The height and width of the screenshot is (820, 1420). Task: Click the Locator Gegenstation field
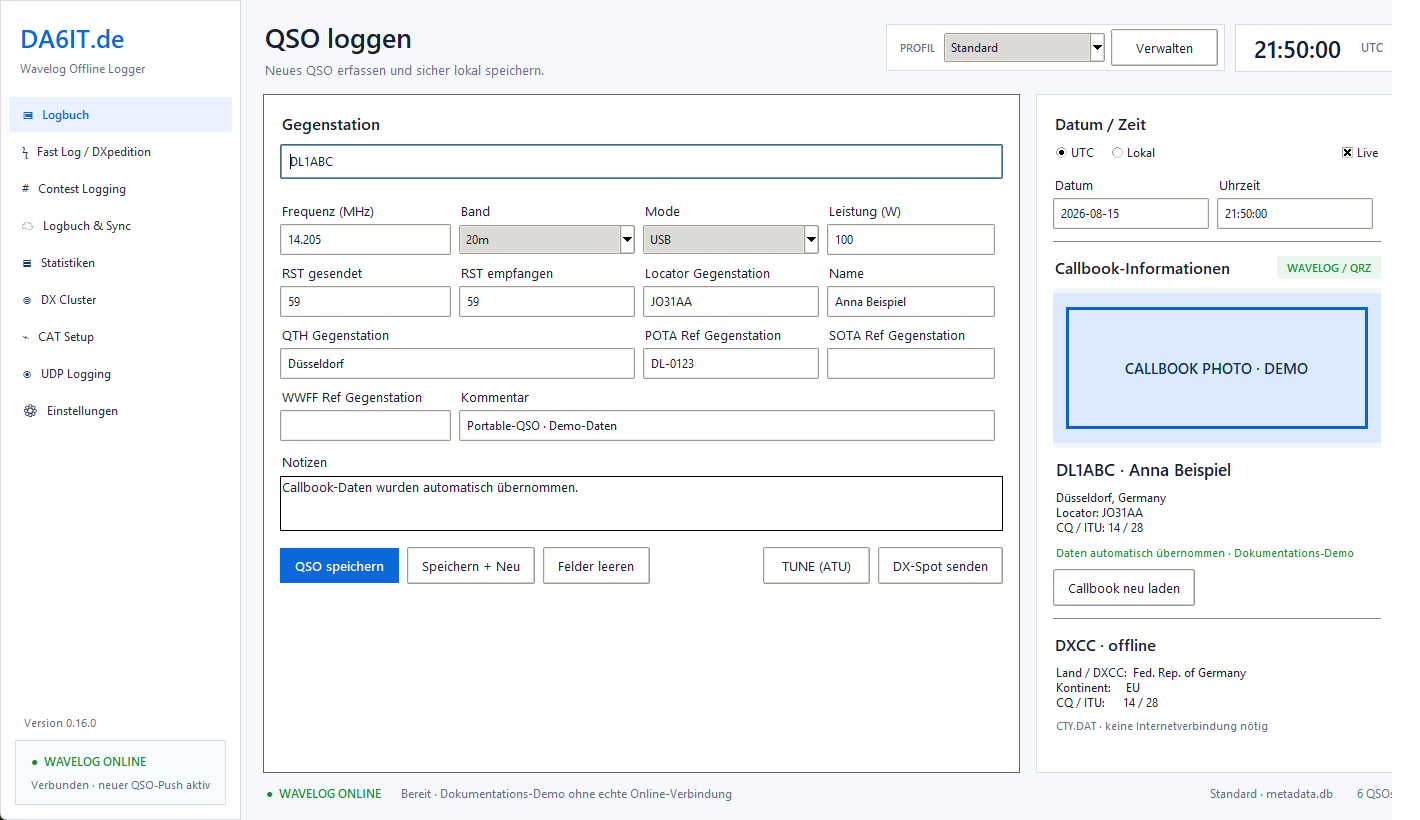click(731, 302)
